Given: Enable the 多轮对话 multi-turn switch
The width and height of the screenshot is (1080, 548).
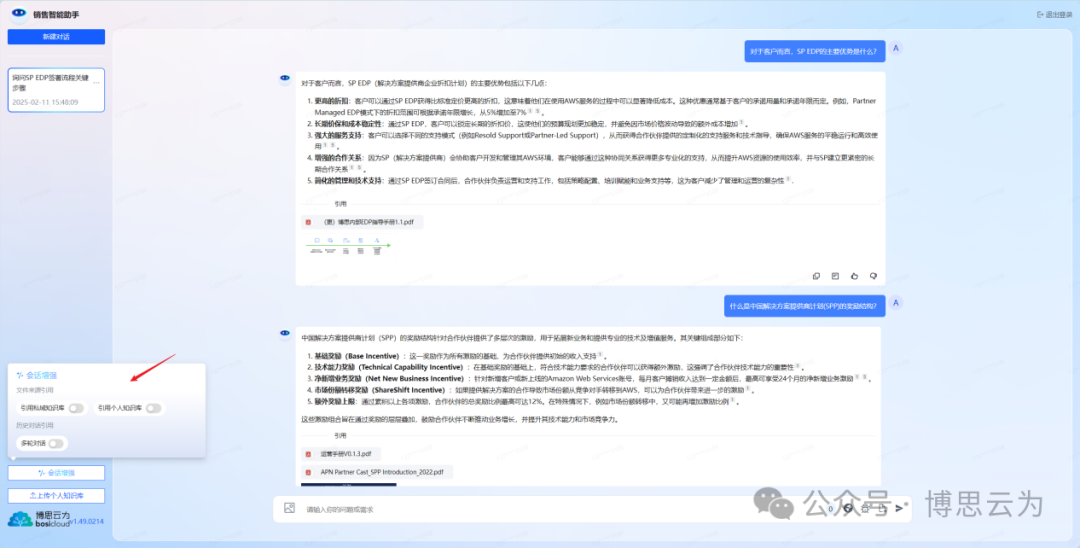Looking at the screenshot, I should tap(56, 443).
